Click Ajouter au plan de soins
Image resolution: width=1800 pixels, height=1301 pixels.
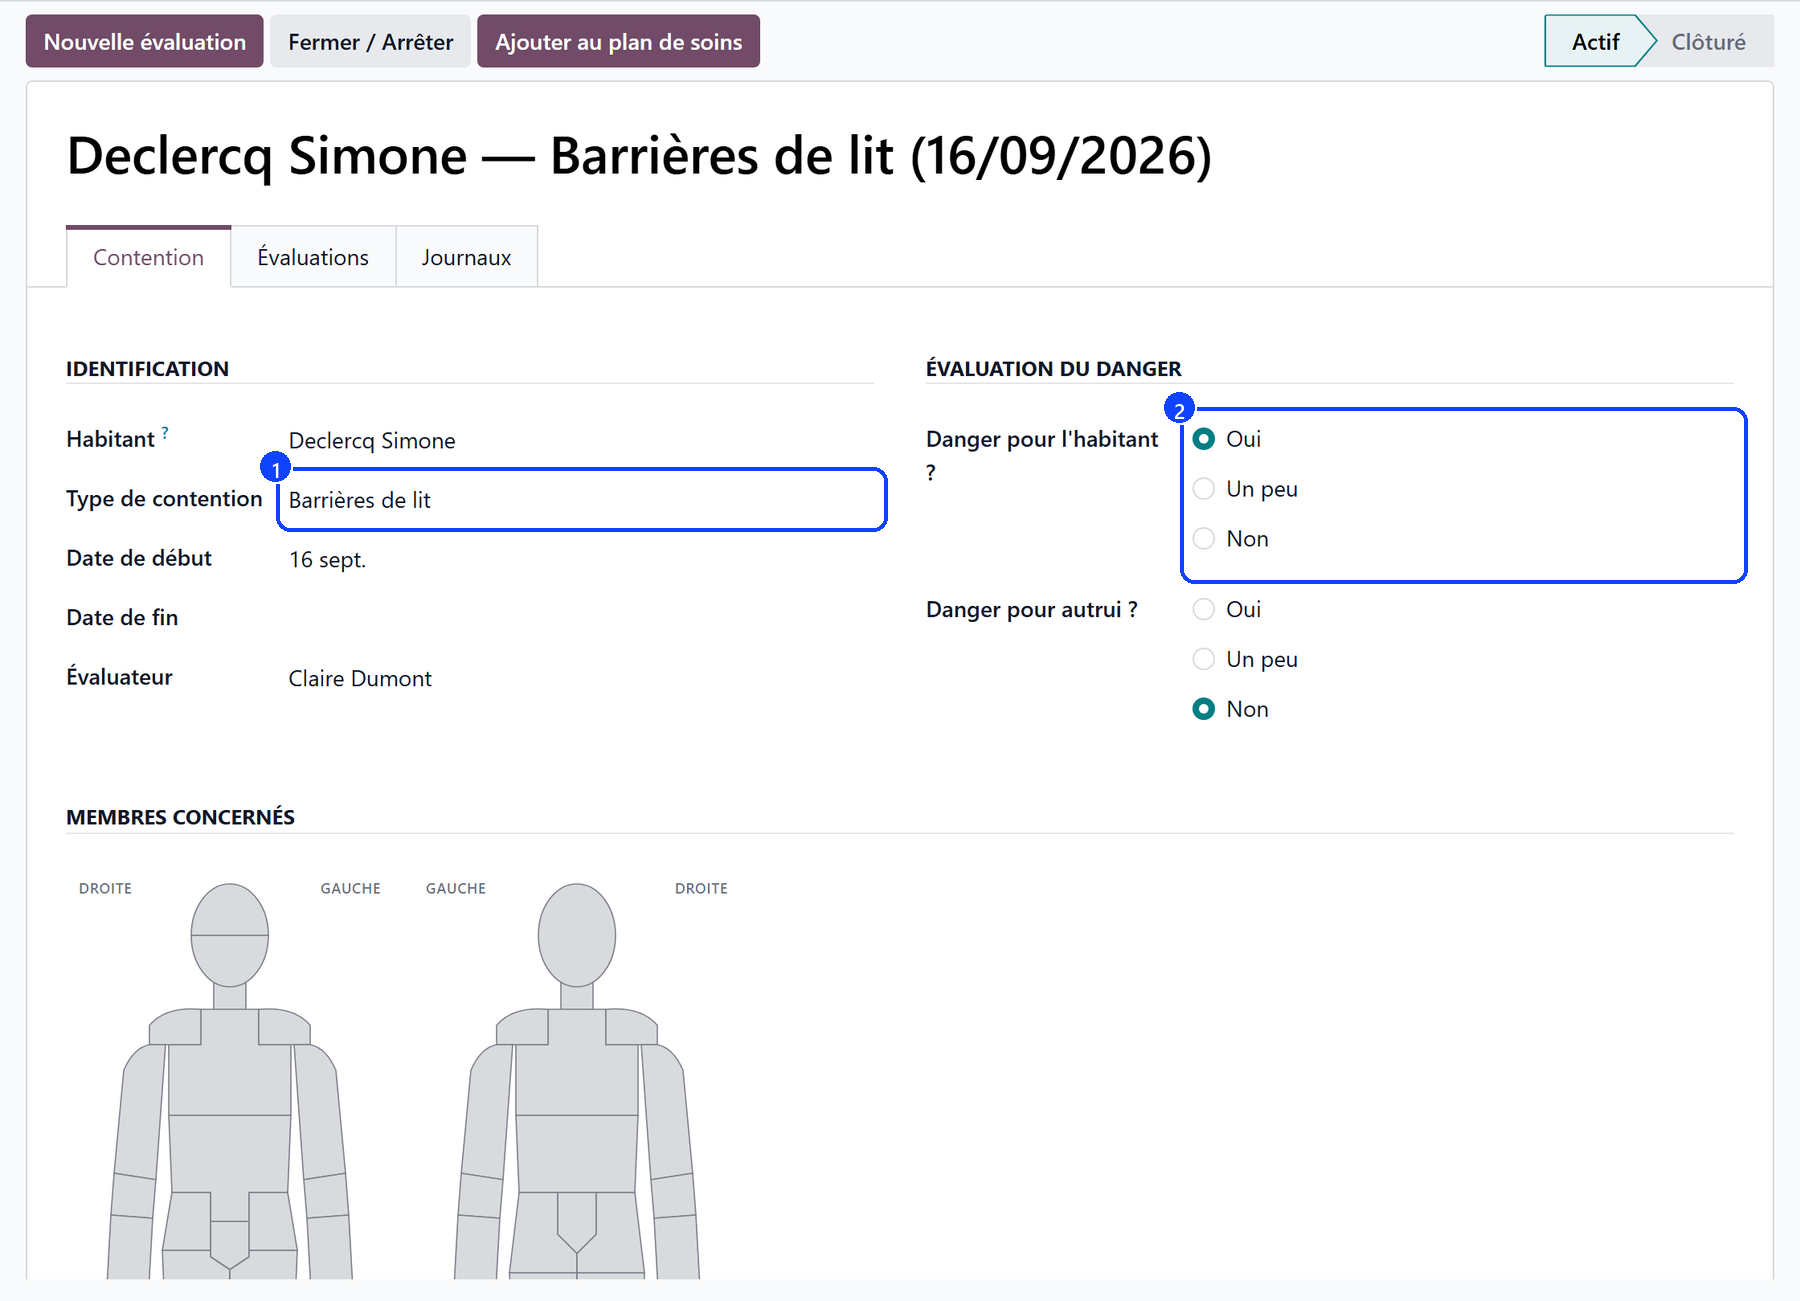[618, 42]
